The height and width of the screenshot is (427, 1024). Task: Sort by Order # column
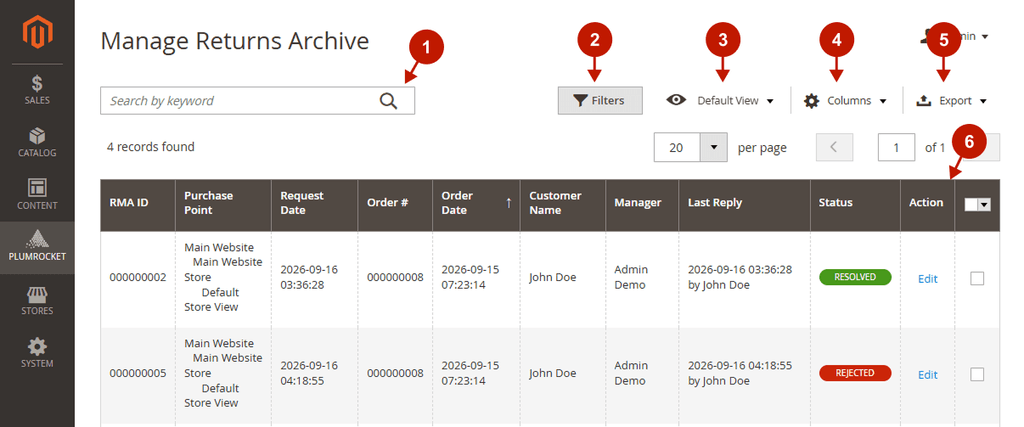[x=395, y=205]
